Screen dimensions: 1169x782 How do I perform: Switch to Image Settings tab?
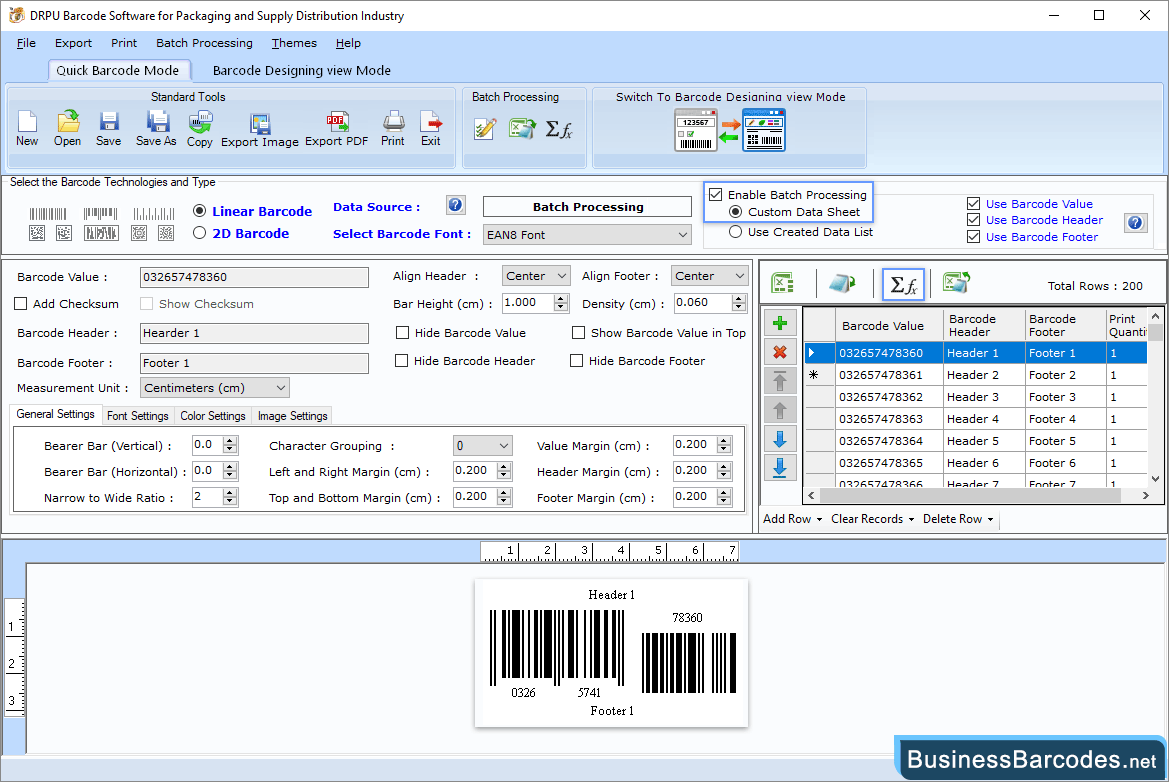click(292, 416)
